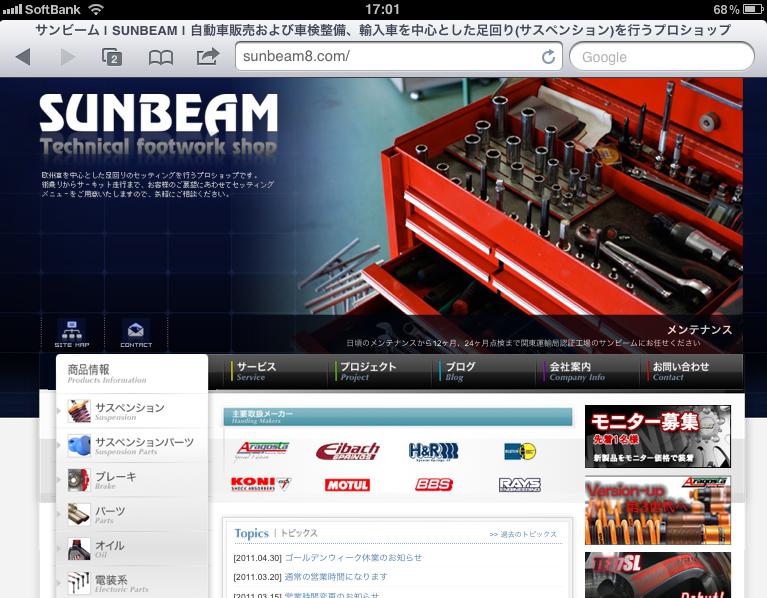
Task: Click the [2011.04.30] date text
Action: (x=258, y=558)
